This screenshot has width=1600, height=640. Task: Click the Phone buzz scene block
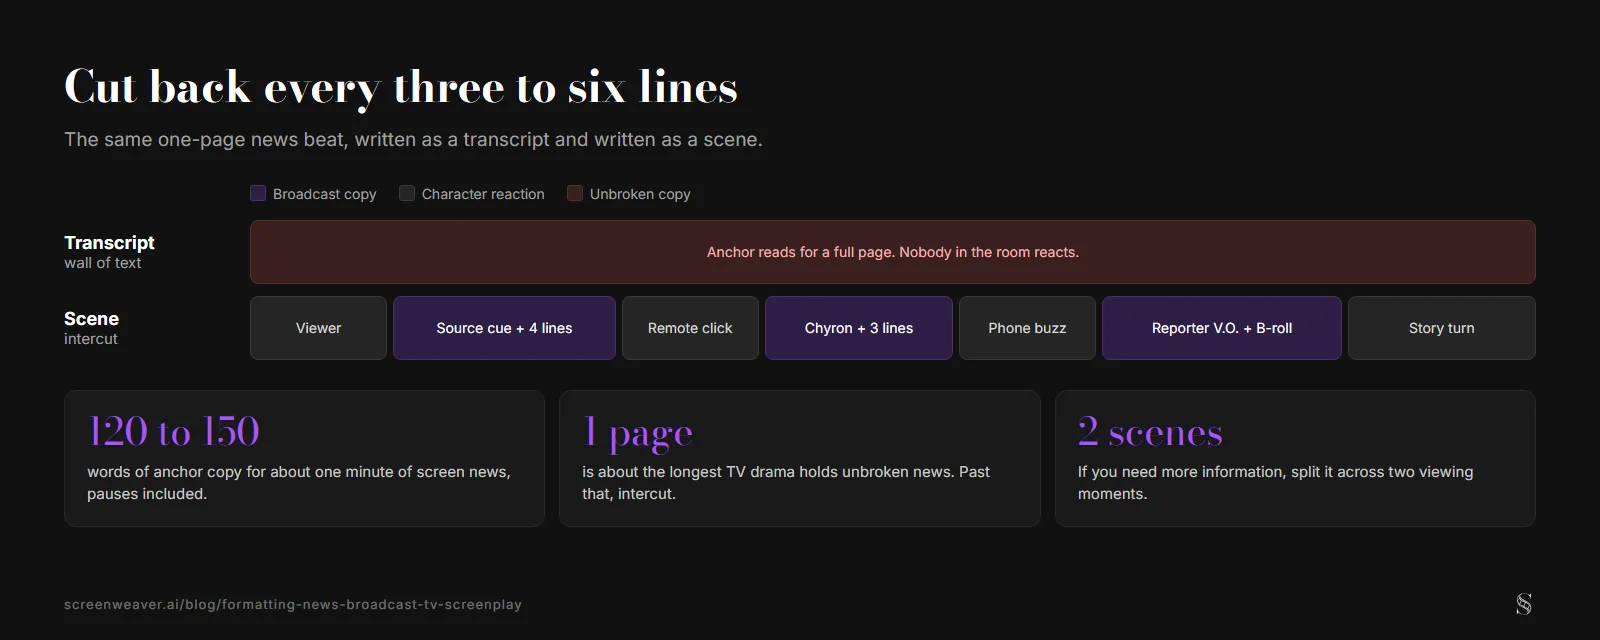click(x=1027, y=328)
